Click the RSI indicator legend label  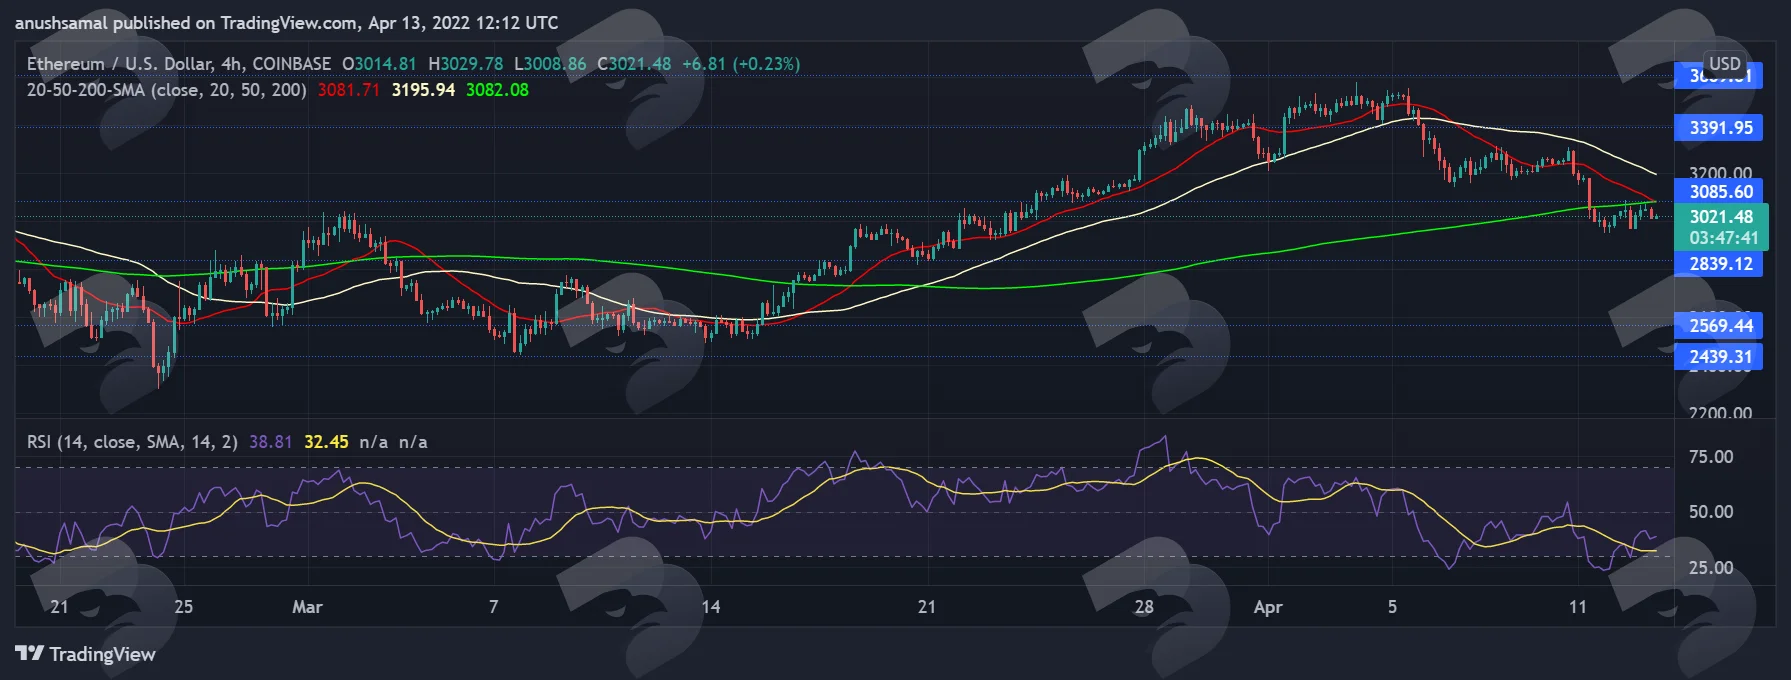click(132, 442)
